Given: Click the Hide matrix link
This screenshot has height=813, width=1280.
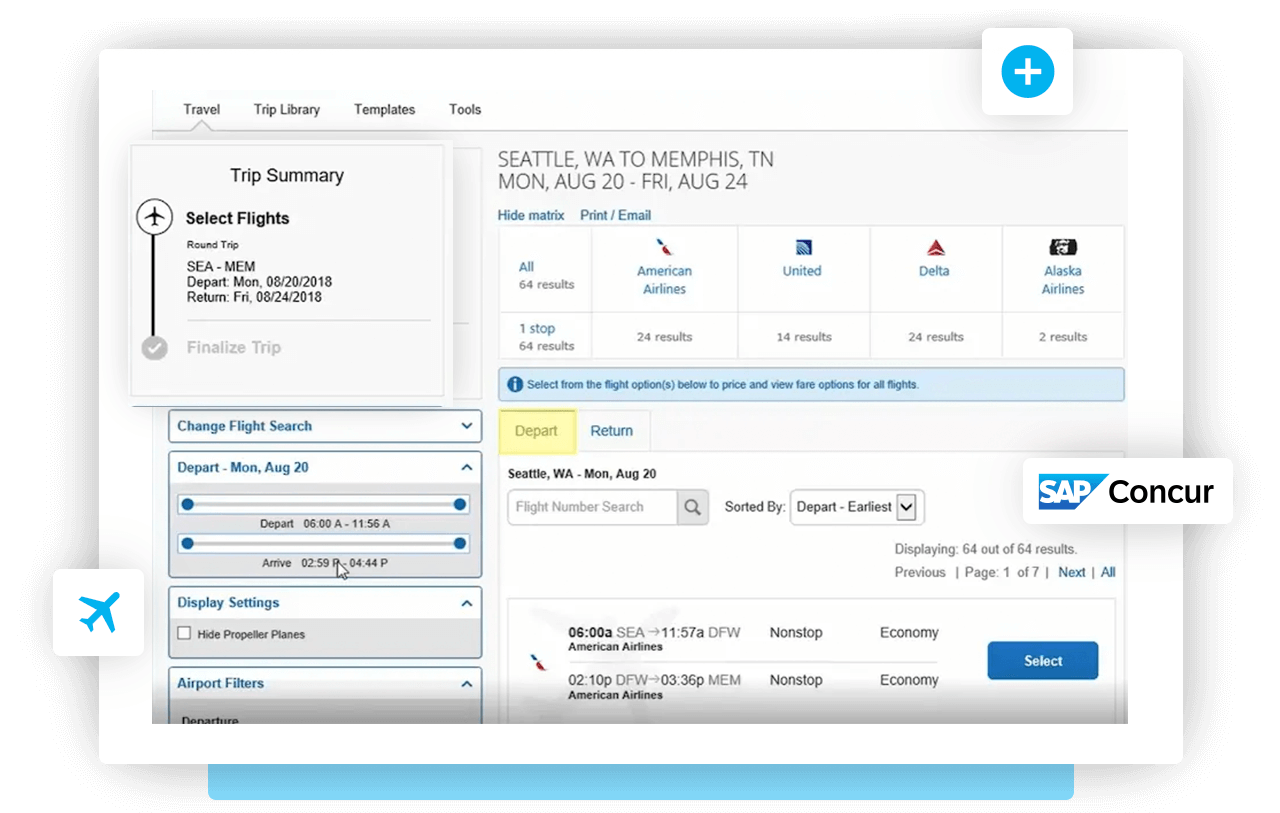Looking at the screenshot, I should click(531, 215).
